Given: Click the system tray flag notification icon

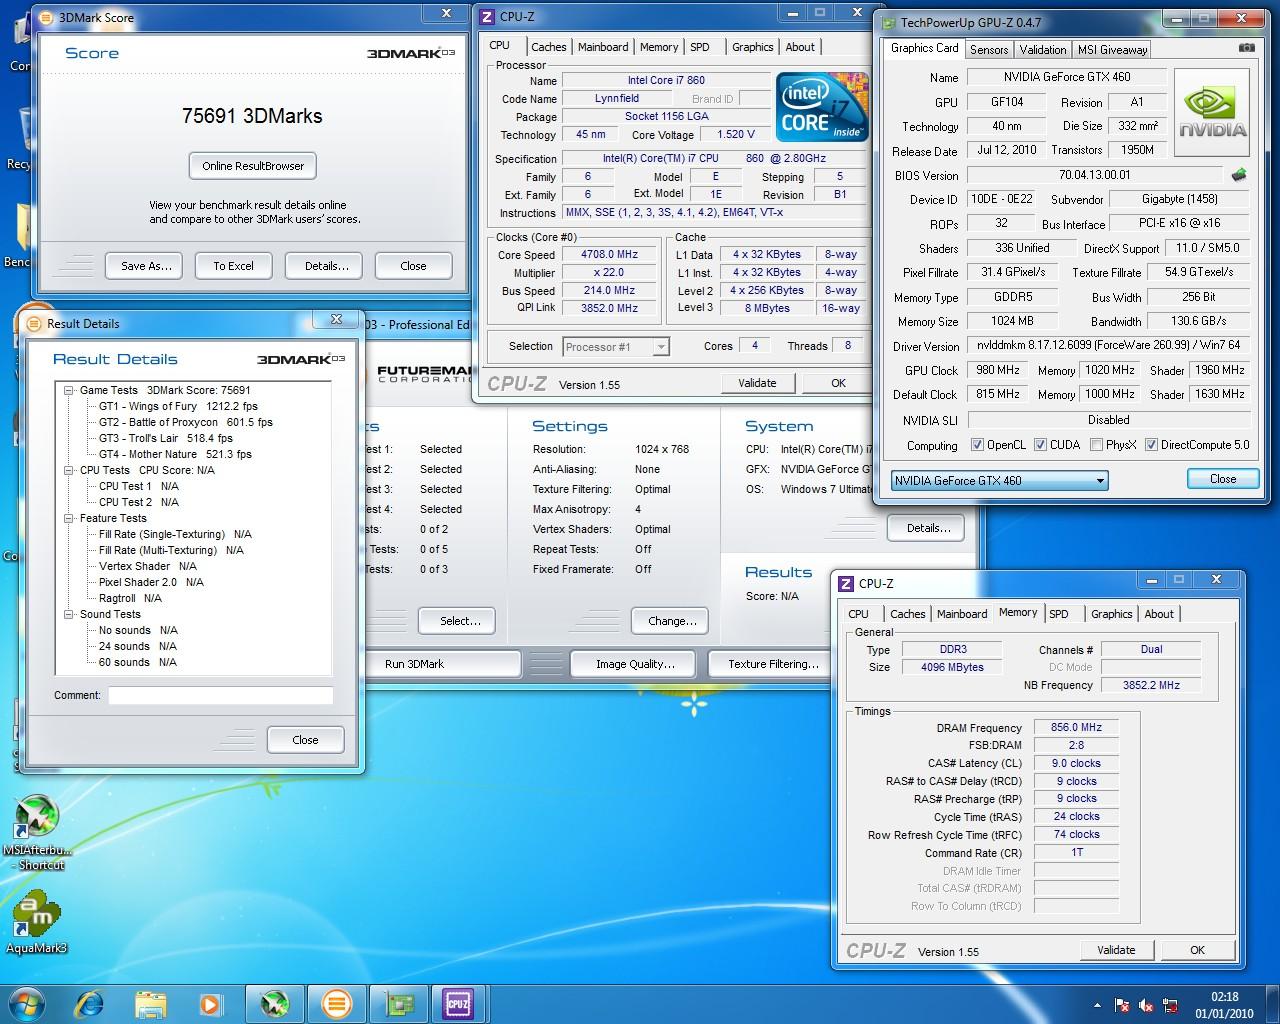Looking at the screenshot, I should click(x=1122, y=1006).
